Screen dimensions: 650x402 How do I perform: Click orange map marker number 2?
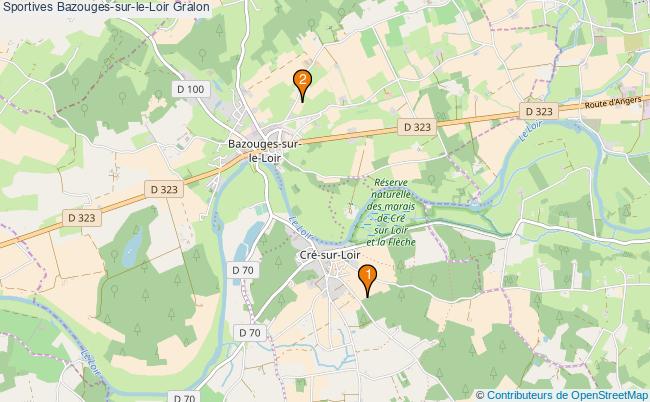pyautogui.click(x=302, y=85)
